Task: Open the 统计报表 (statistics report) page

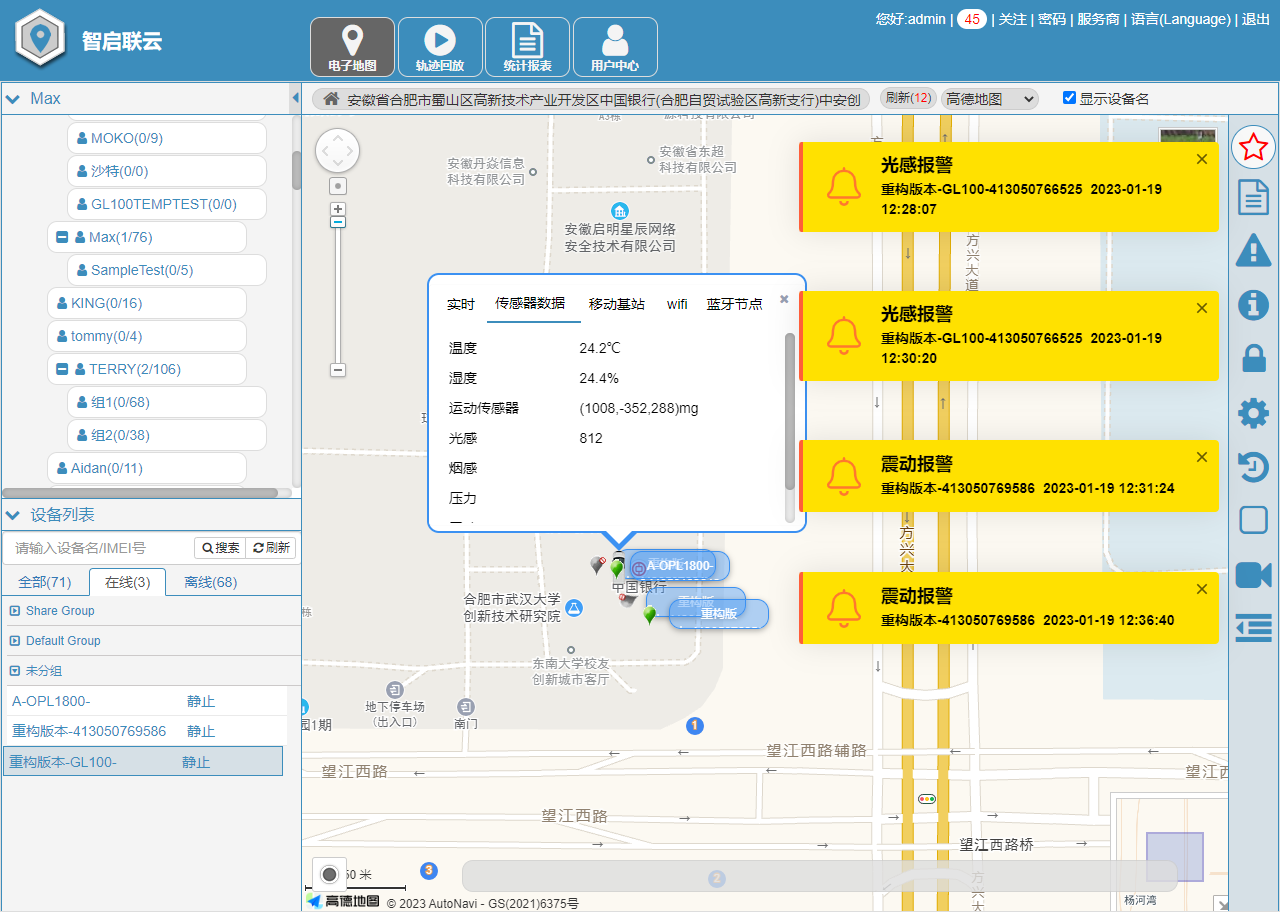Action: point(525,46)
